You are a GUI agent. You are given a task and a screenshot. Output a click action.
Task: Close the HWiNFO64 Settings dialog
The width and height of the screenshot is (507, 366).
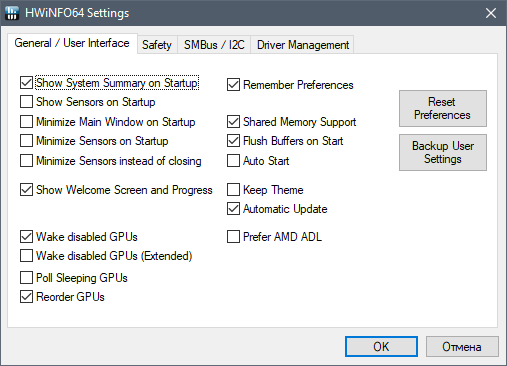click(x=491, y=13)
